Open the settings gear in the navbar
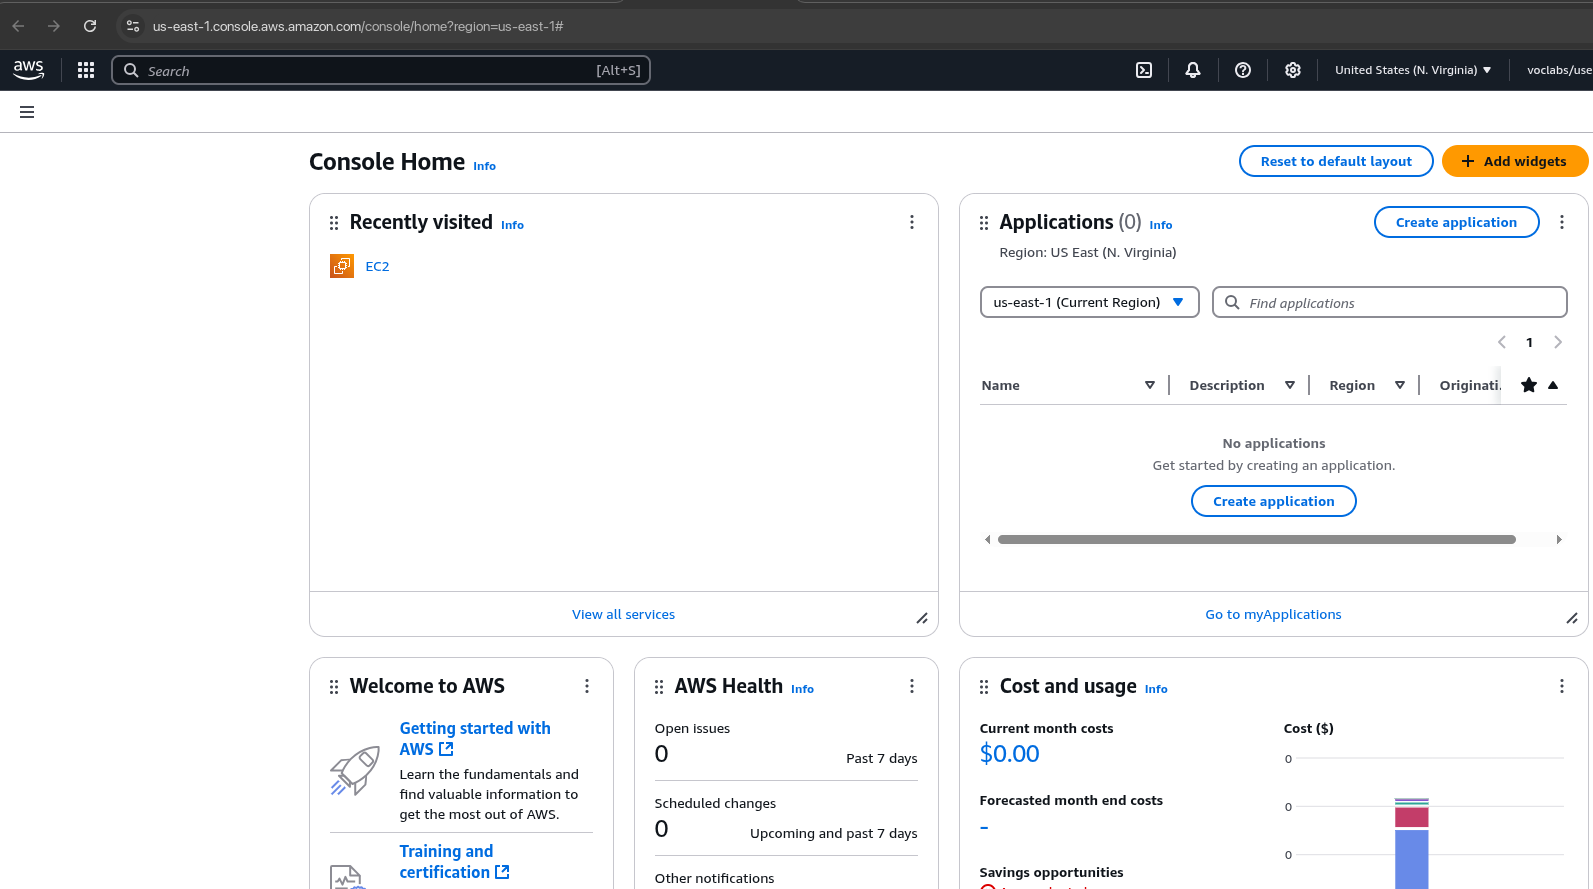 [x=1293, y=70]
